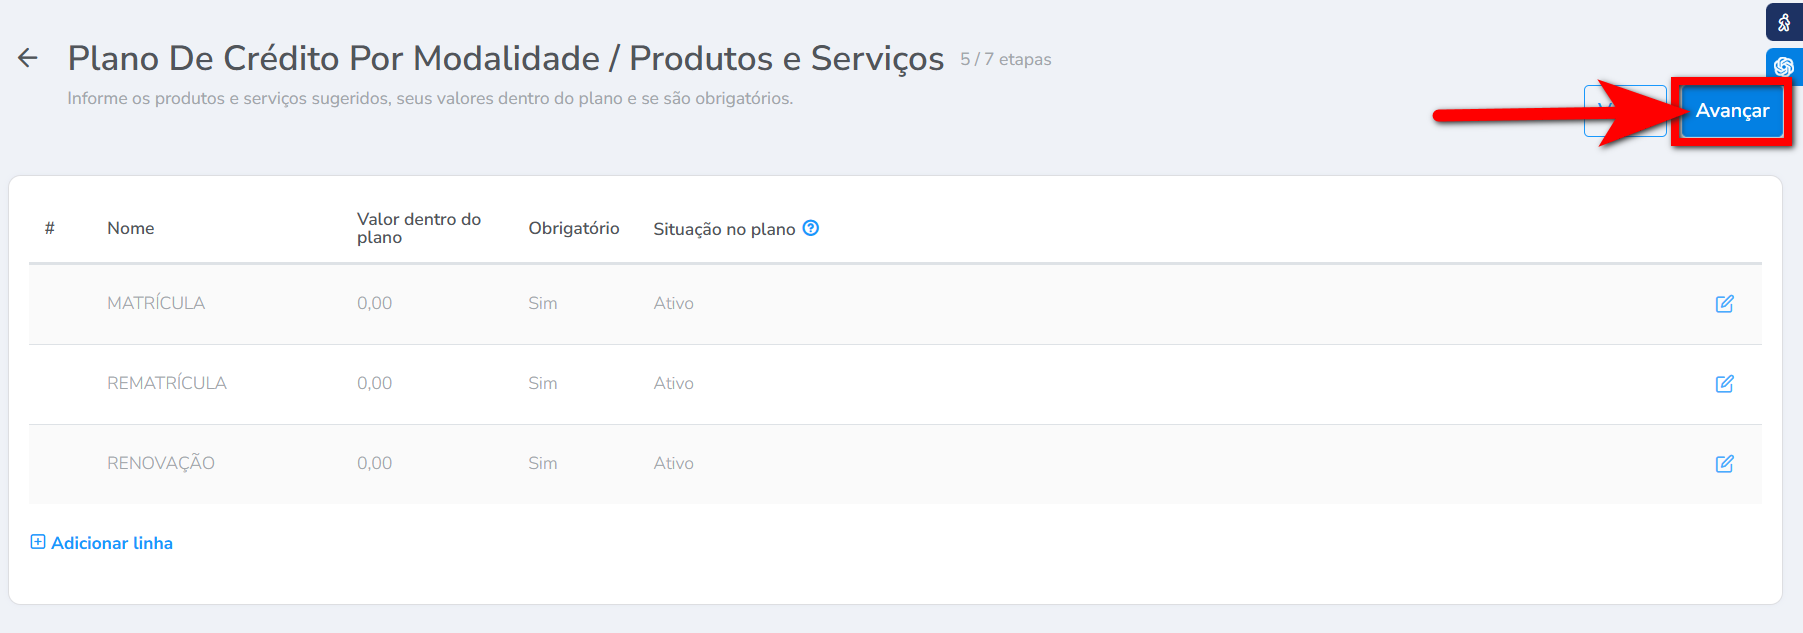Click the Situação no plano column header
Viewport: 1803px width, 633px height.
point(724,229)
